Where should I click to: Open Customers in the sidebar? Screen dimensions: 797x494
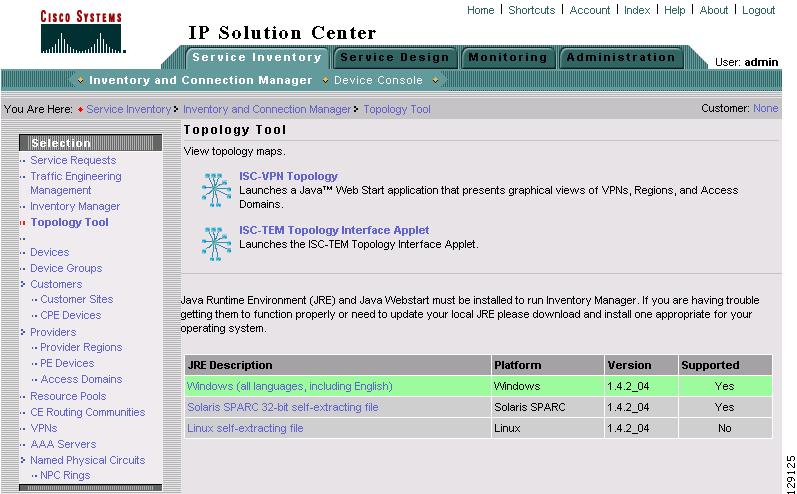click(x=56, y=284)
